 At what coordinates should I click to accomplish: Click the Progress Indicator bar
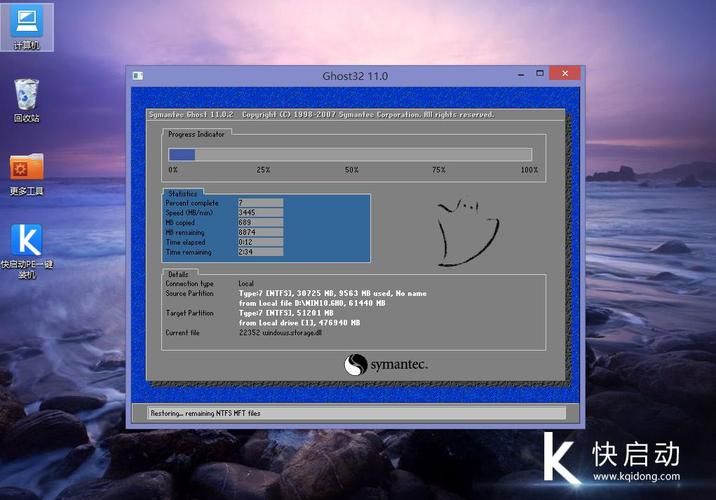350,154
